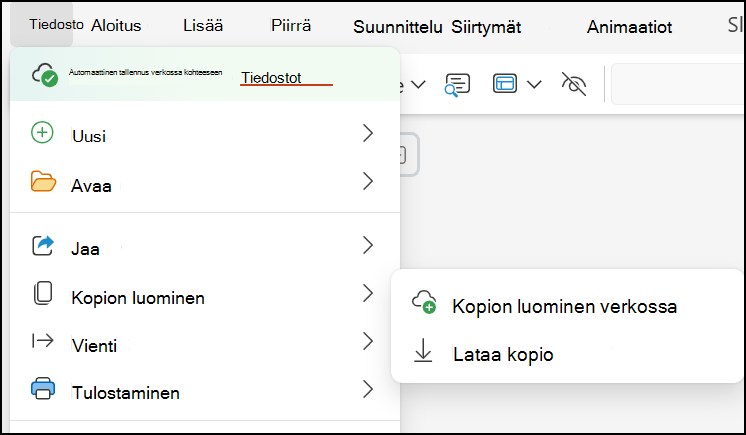The image size is (746, 435).
Task: Click the Tulostaminen printer icon
Action: 43,388
